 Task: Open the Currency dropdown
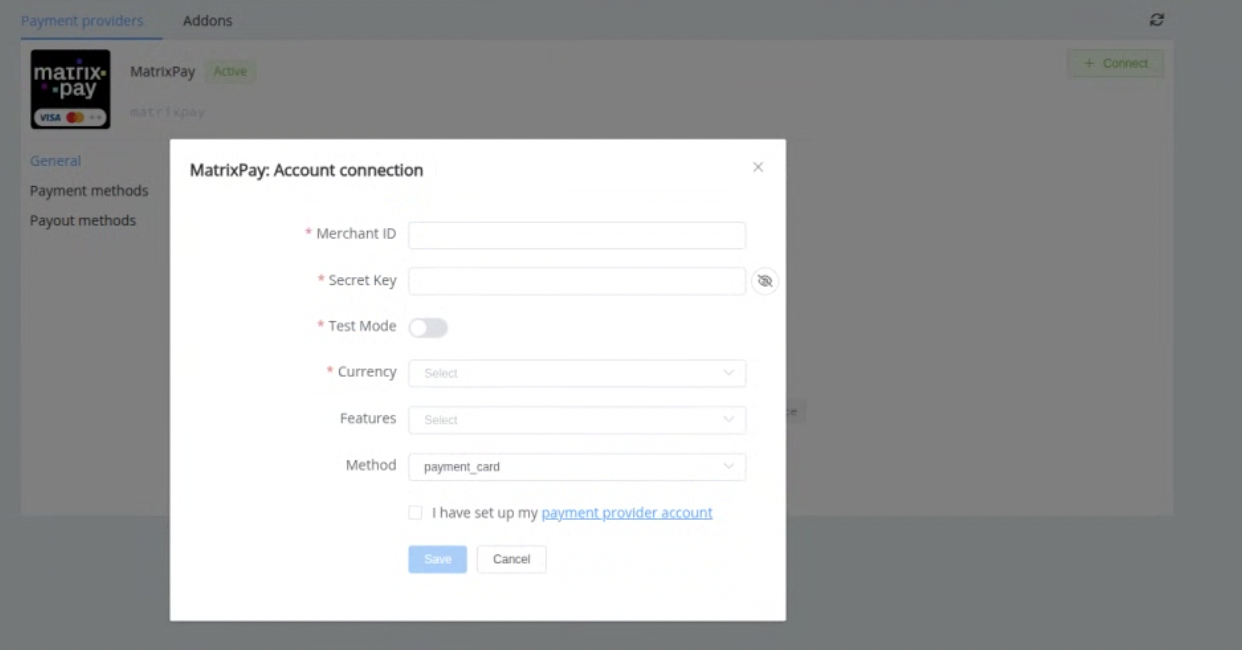tap(577, 373)
